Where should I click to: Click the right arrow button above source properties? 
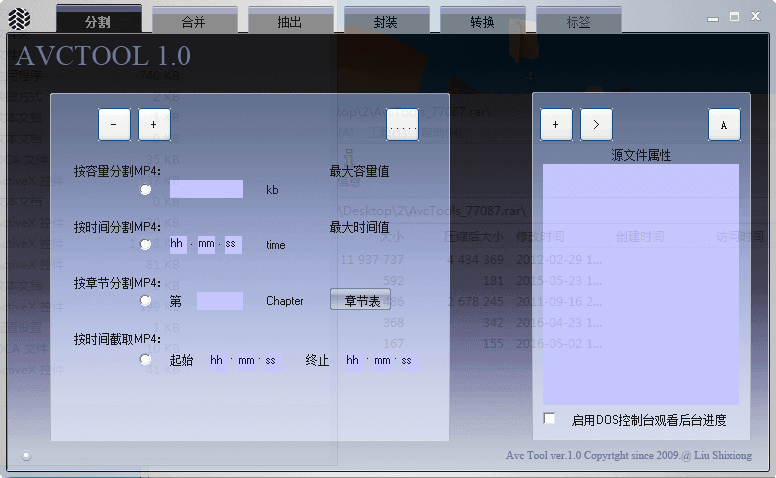point(596,124)
